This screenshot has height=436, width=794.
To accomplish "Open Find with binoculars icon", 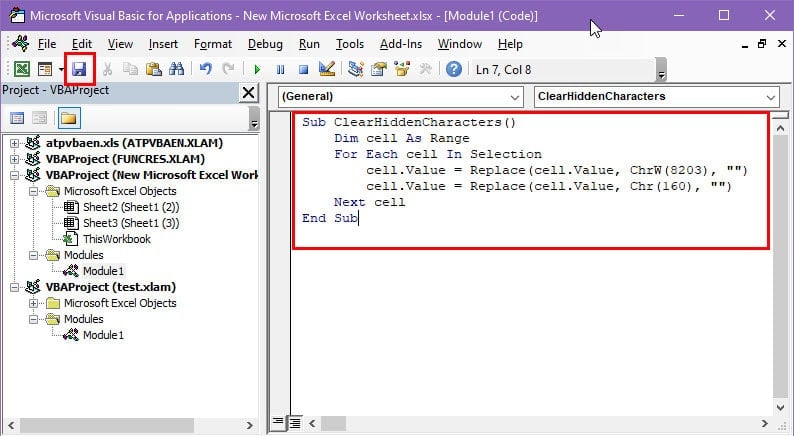I will (176, 69).
